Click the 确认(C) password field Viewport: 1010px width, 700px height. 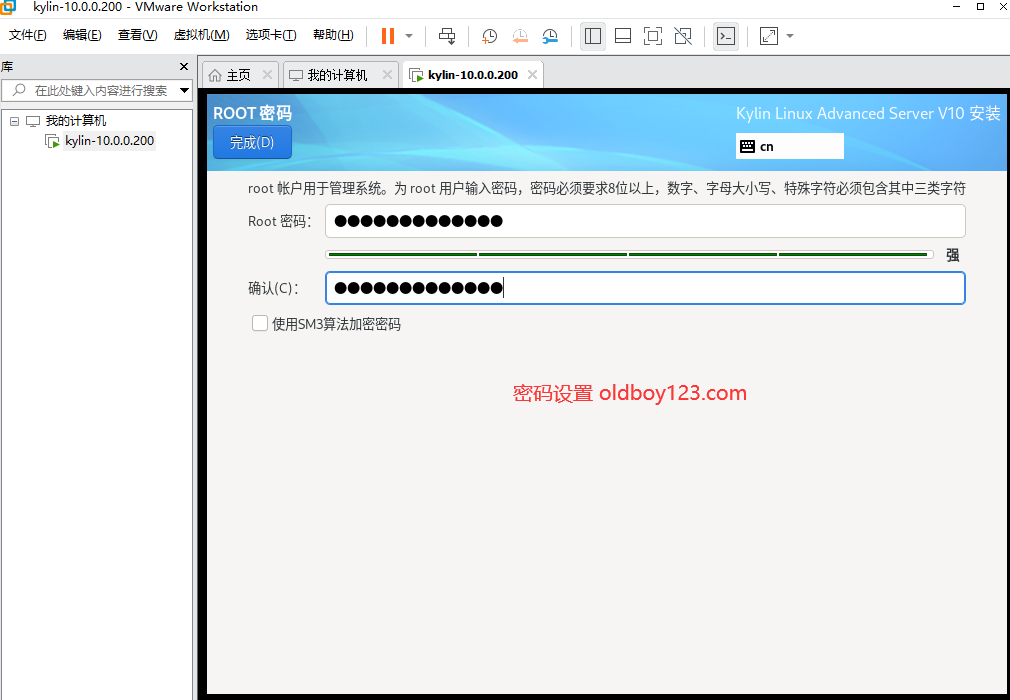[x=645, y=288]
